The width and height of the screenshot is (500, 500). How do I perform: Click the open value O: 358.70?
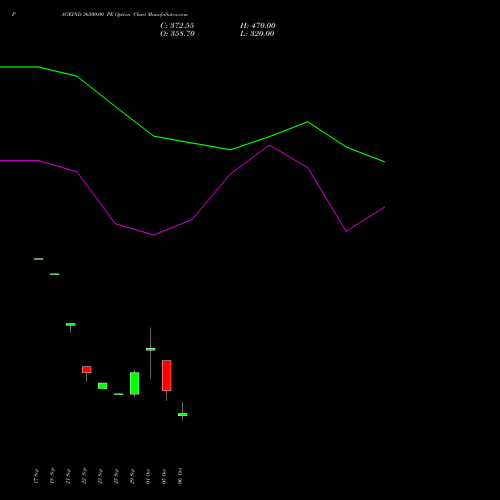177,34
